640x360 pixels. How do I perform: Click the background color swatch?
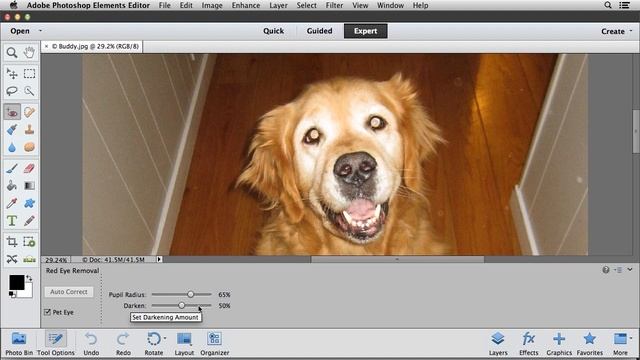tap(27, 292)
